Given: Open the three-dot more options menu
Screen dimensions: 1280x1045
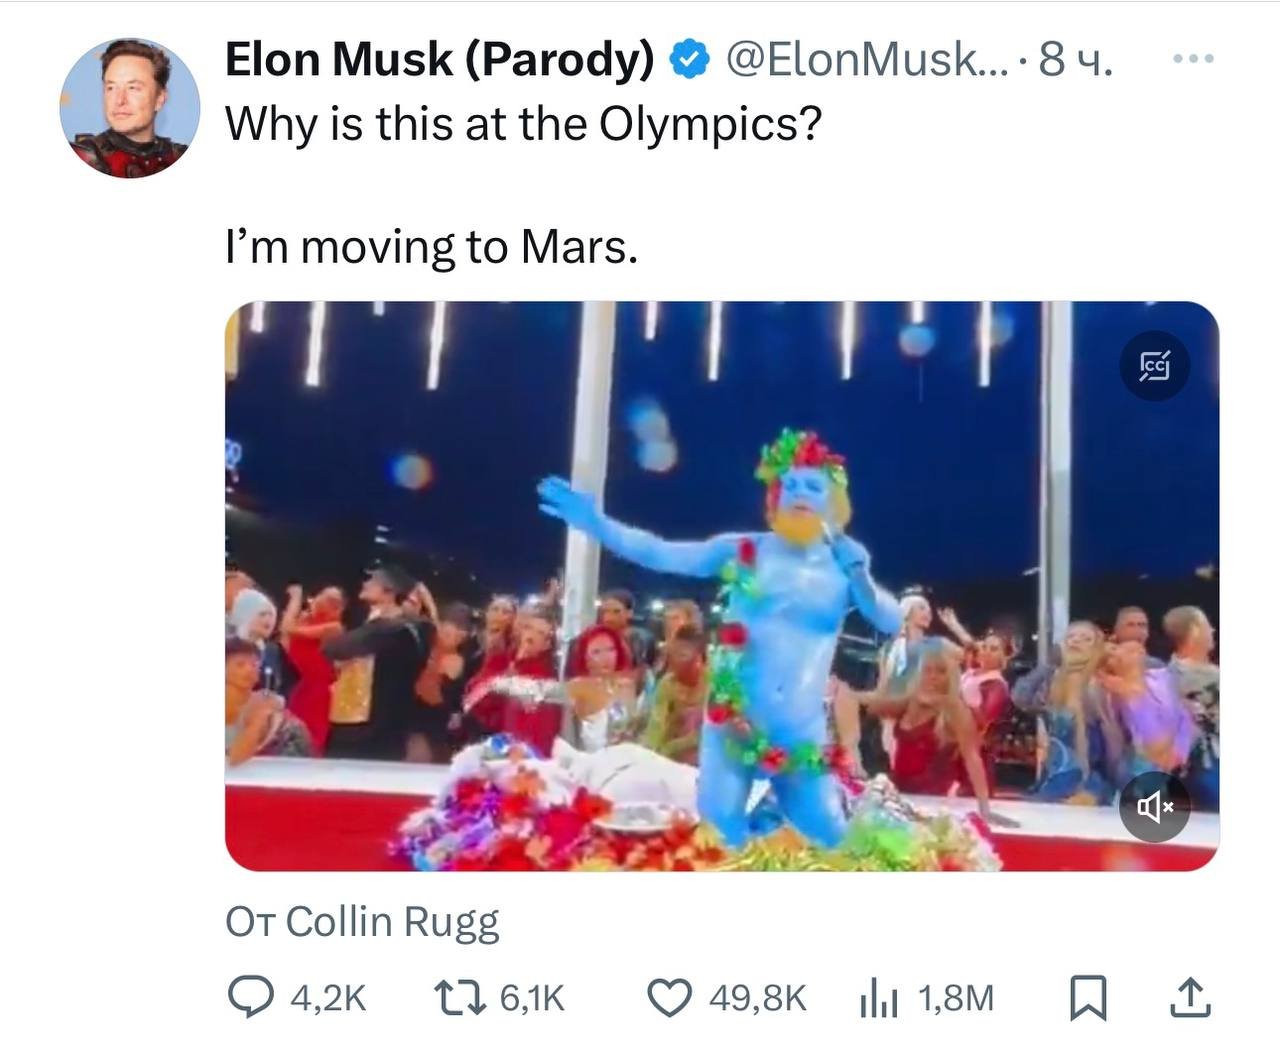Looking at the screenshot, I should pyautogui.click(x=1193, y=60).
